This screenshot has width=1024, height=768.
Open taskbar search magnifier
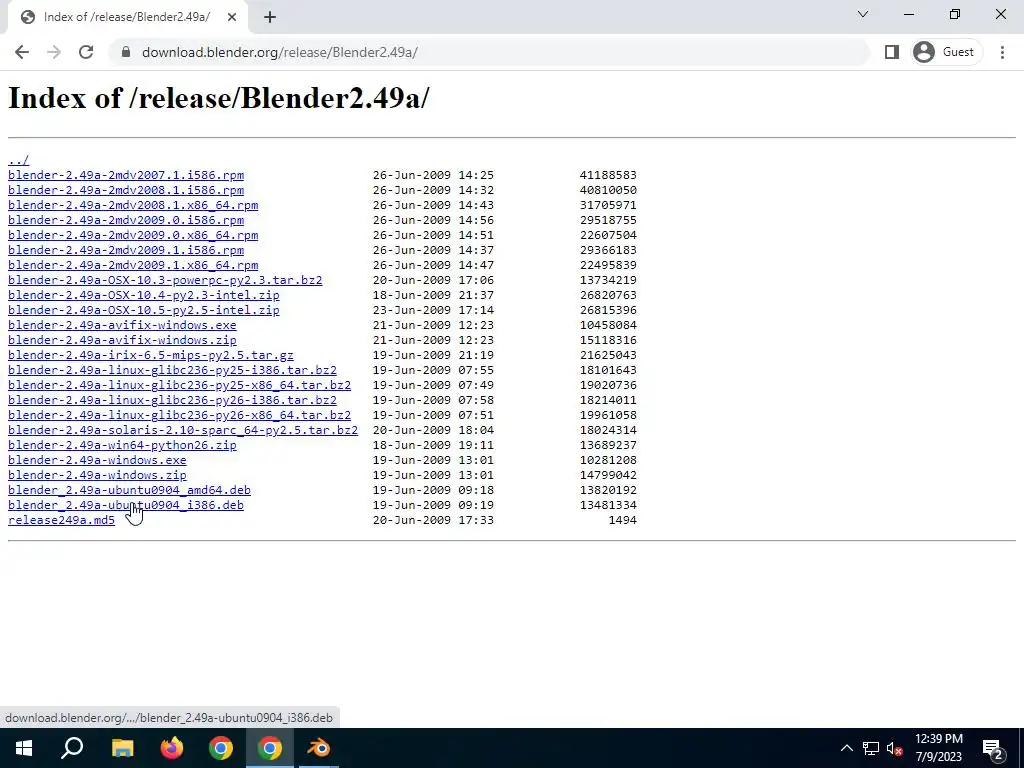pyautogui.click(x=72, y=748)
